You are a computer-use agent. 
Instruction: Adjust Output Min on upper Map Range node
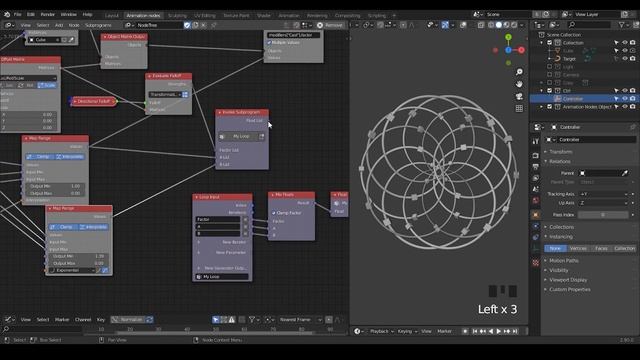55,186
